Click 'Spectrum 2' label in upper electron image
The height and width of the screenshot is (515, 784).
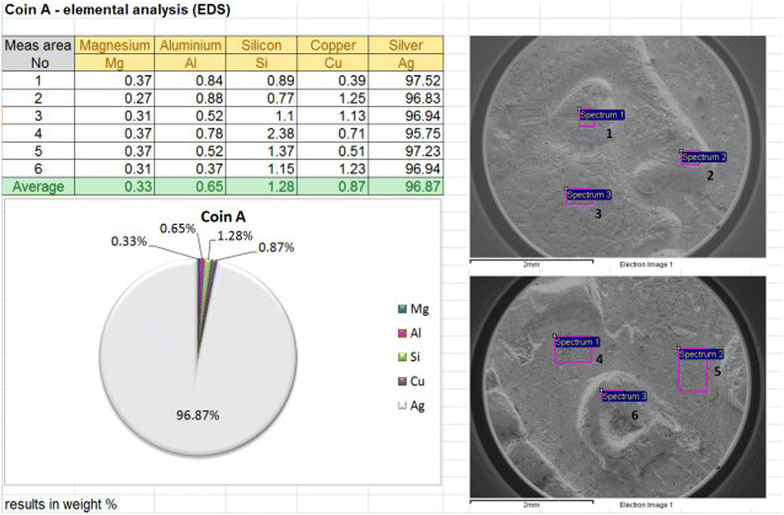(704, 157)
